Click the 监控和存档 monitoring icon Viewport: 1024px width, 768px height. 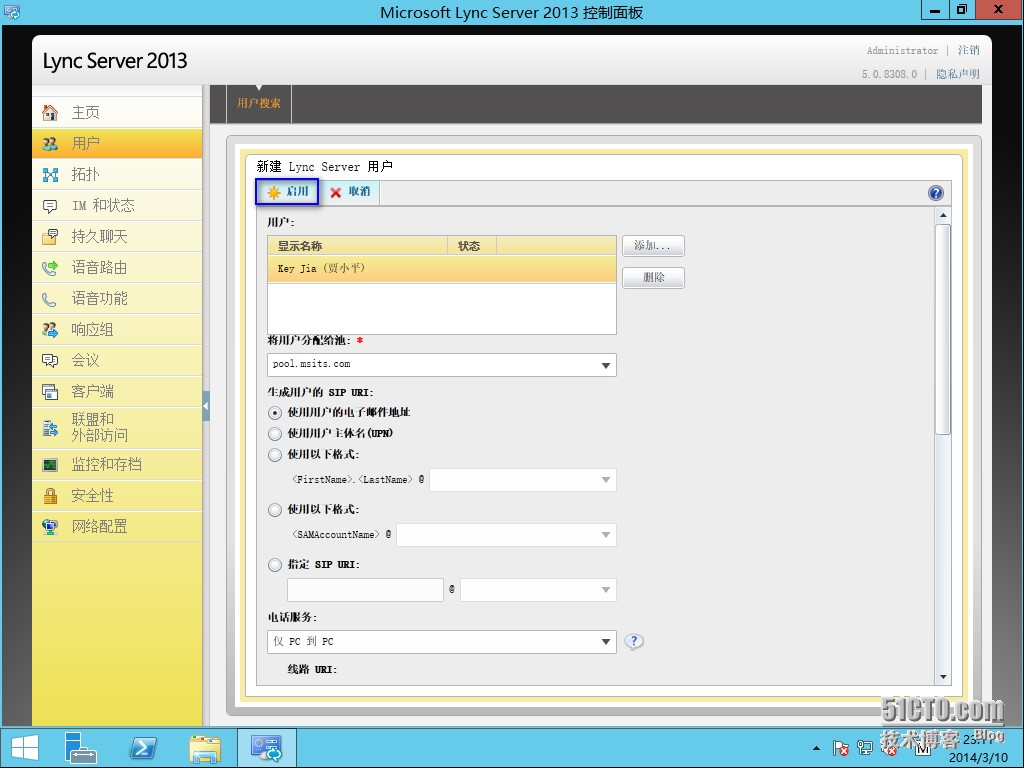point(50,465)
